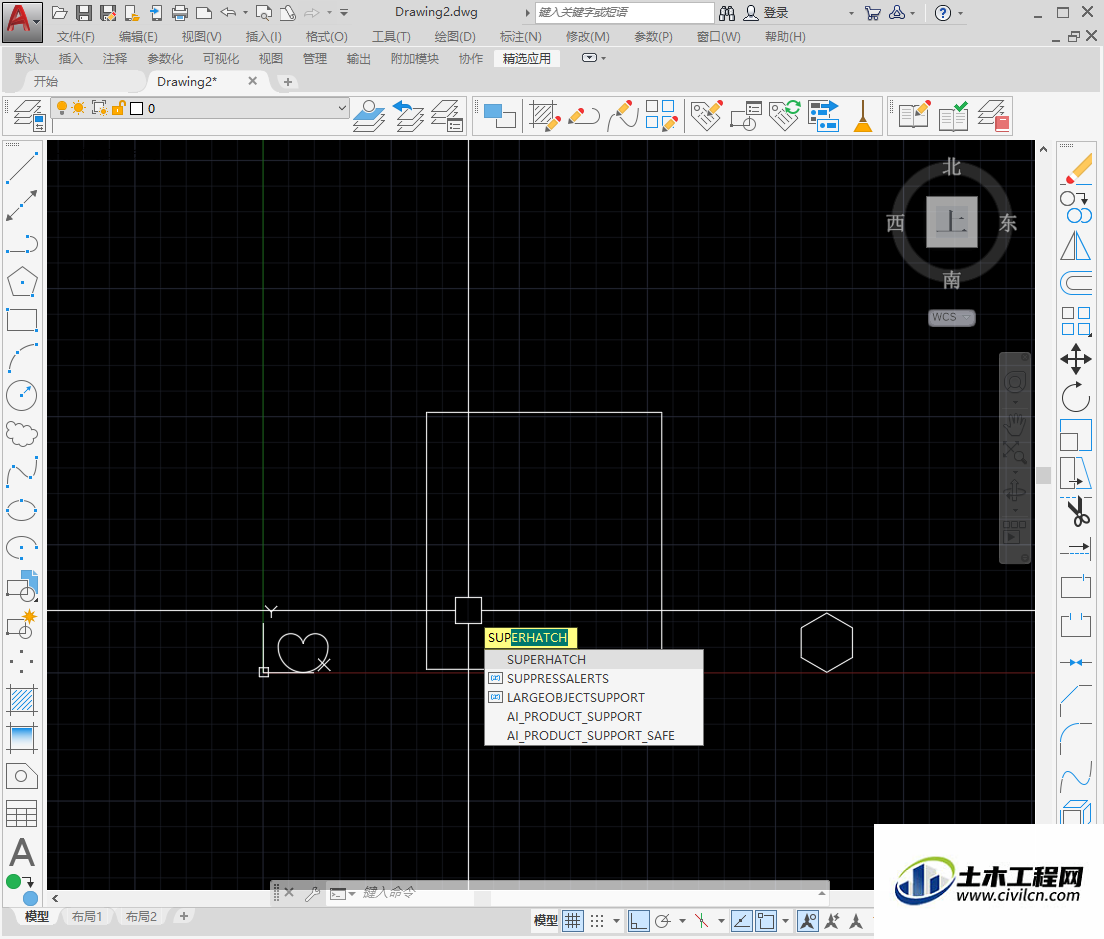Toggle polar tracking in status bar

(663, 921)
